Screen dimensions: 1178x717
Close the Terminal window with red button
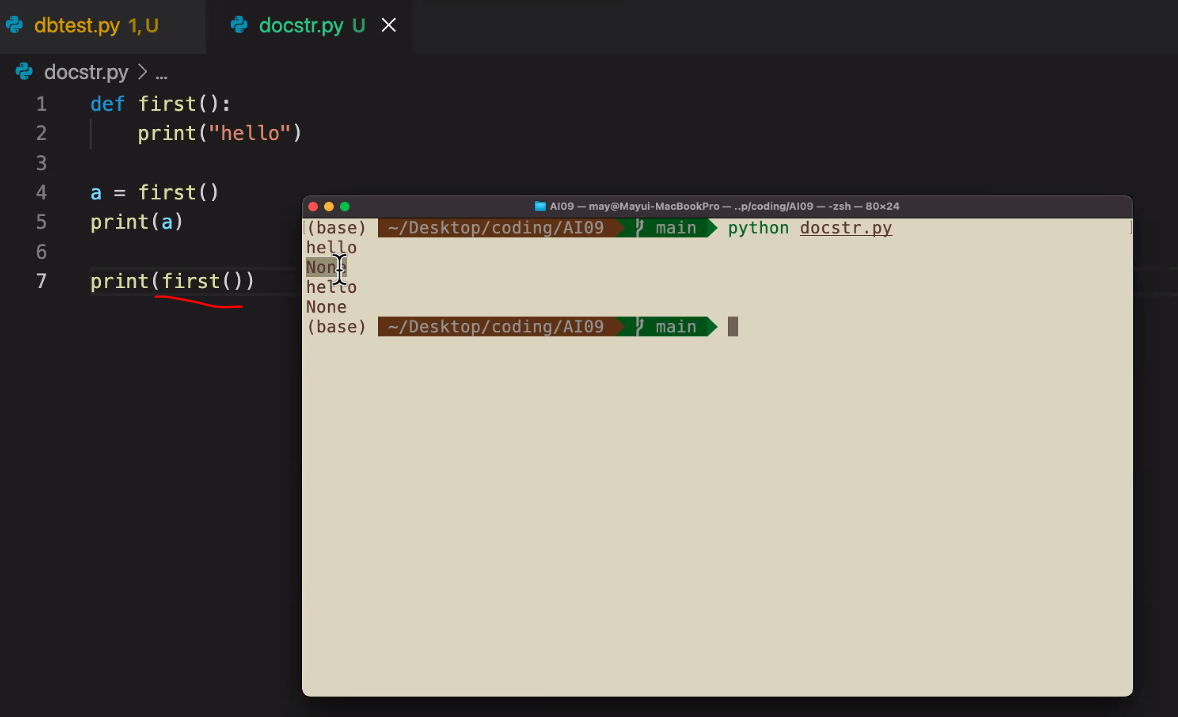coord(313,207)
